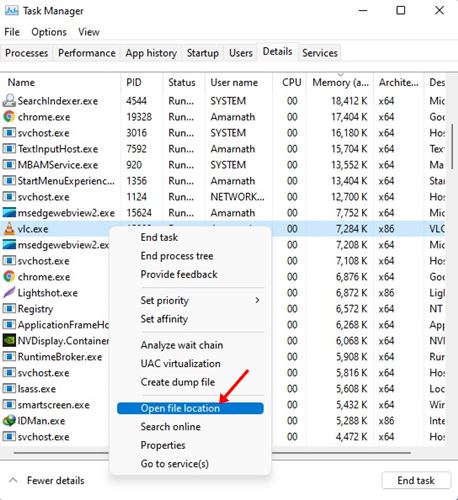458x500 pixels.
Task: Click the Task Manager title bar icon
Action: tap(12, 11)
